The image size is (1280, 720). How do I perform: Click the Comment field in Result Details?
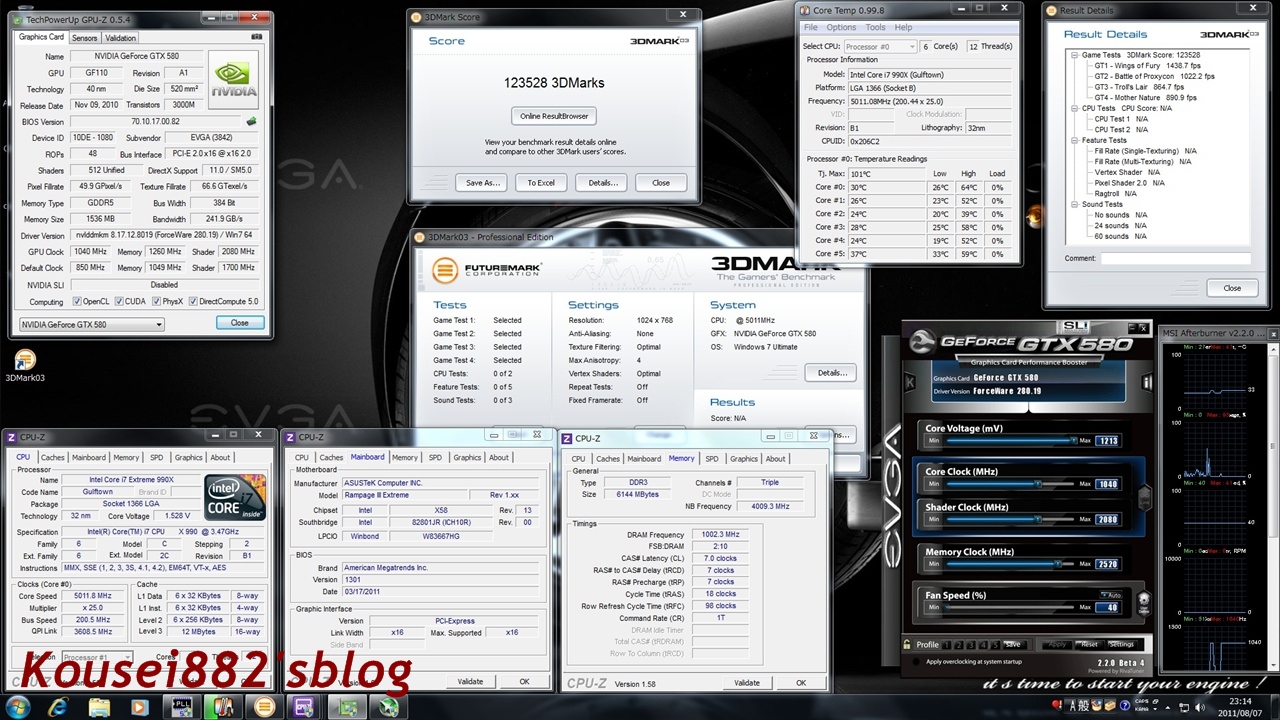[x=1175, y=258]
